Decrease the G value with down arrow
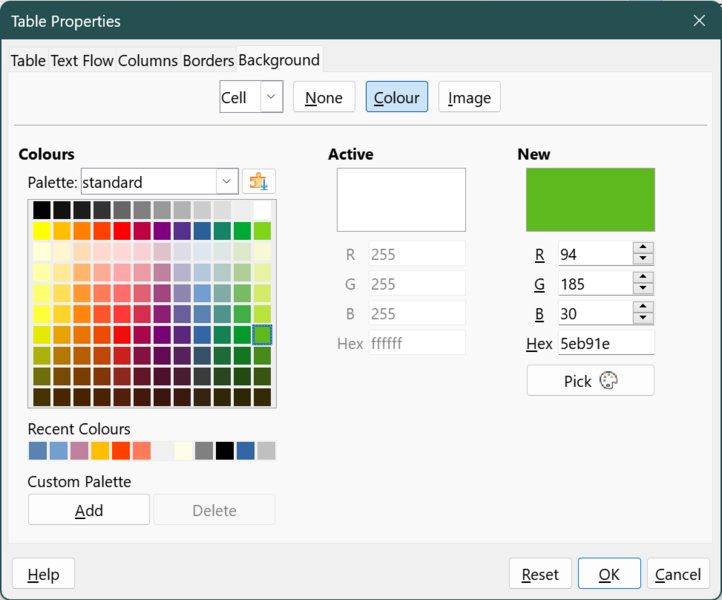 [643, 290]
